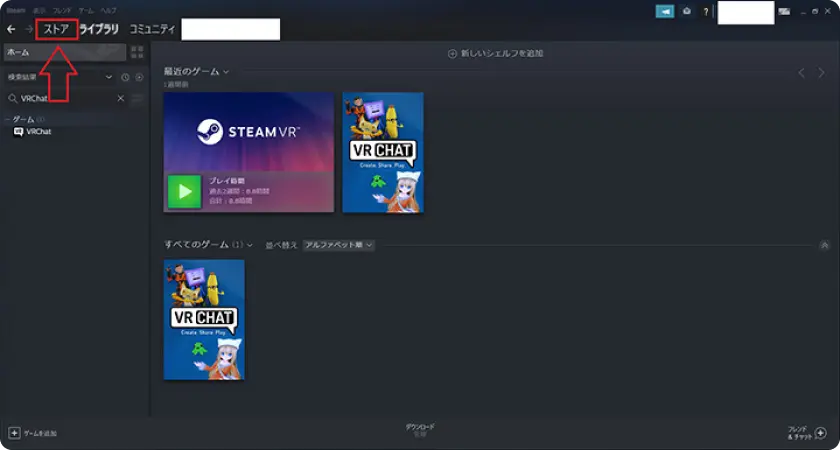Click 新しいシェルフを追加
This screenshot has width=840, height=450.
(496, 54)
